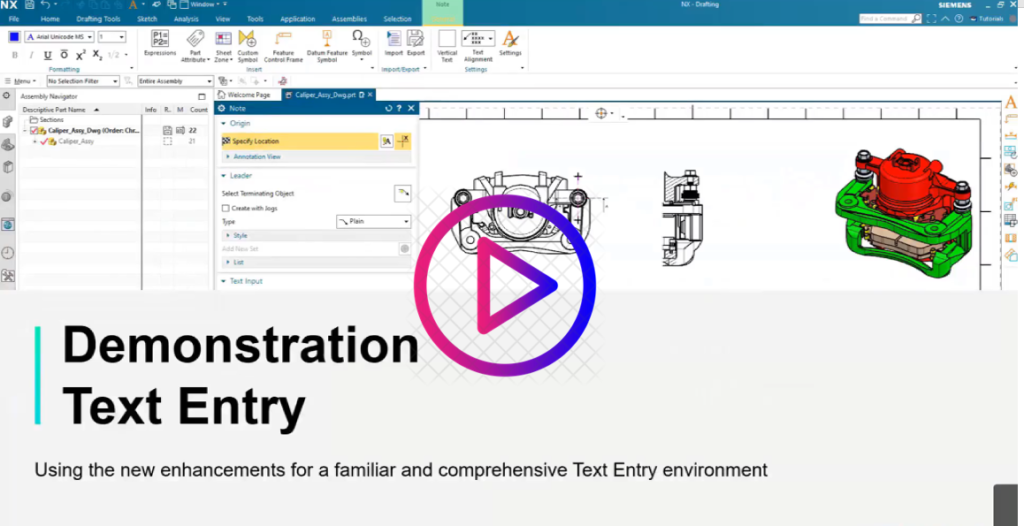Toggle the Caliper_Assy_Dwg checkbox in navigator
Viewport: 1024px width, 526px height.
[x=35, y=130]
